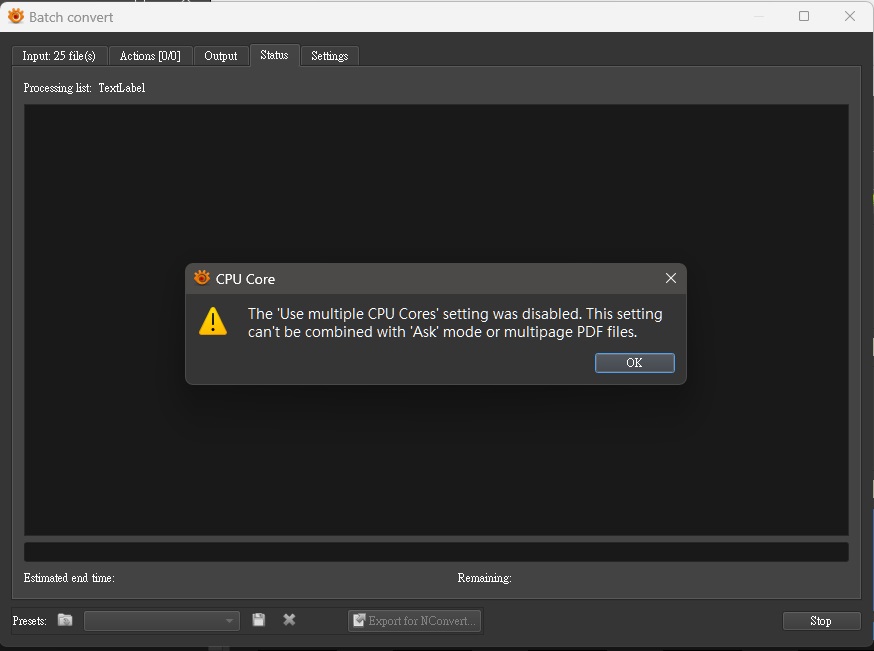
Task: Click the 'Processing list:' label
Action: coord(57,88)
